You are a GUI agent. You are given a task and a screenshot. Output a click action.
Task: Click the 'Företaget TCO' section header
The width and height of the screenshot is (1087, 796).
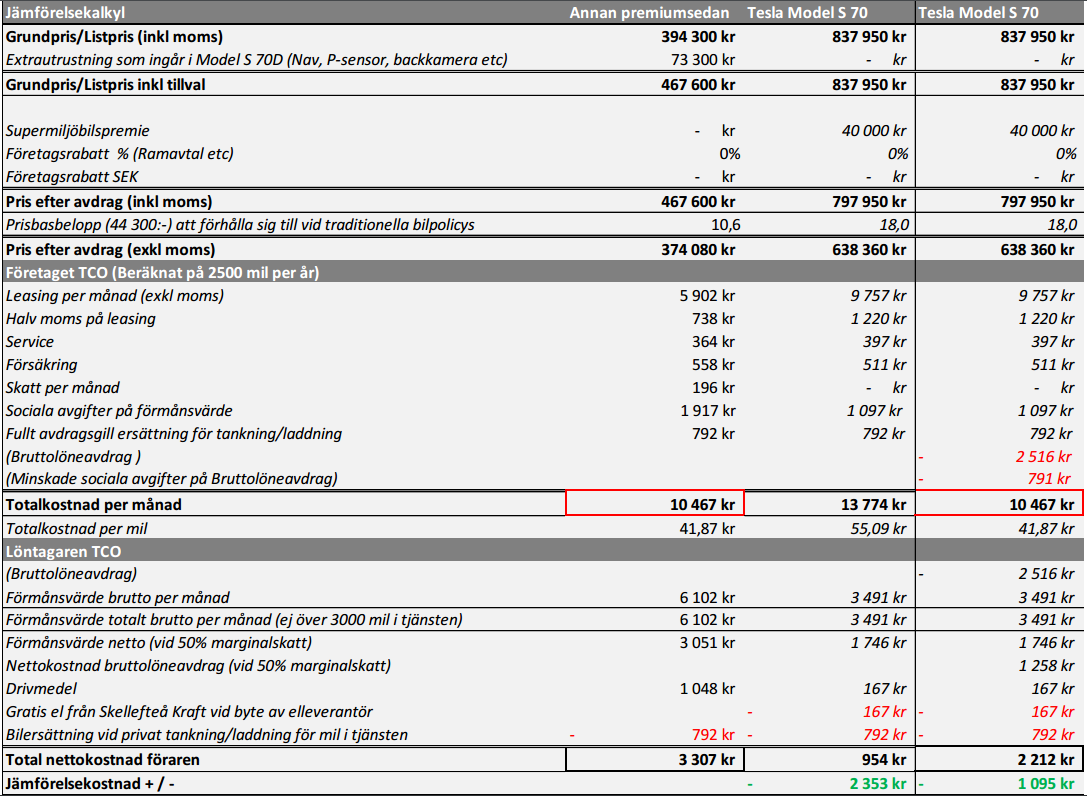[x=162, y=272]
